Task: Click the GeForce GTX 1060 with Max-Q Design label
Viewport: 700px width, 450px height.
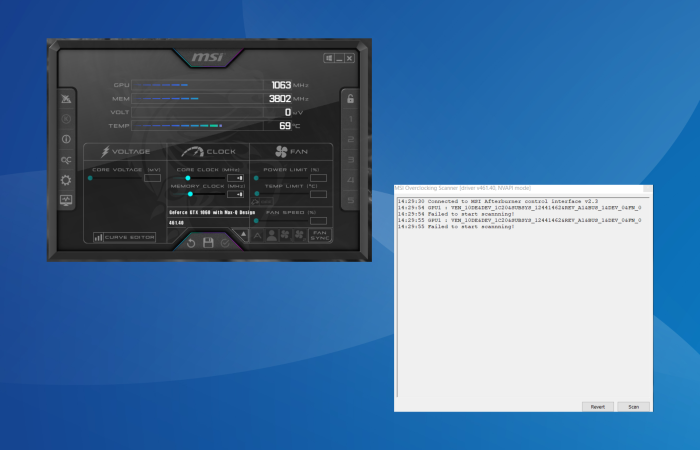Action: pyautogui.click(x=212, y=212)
